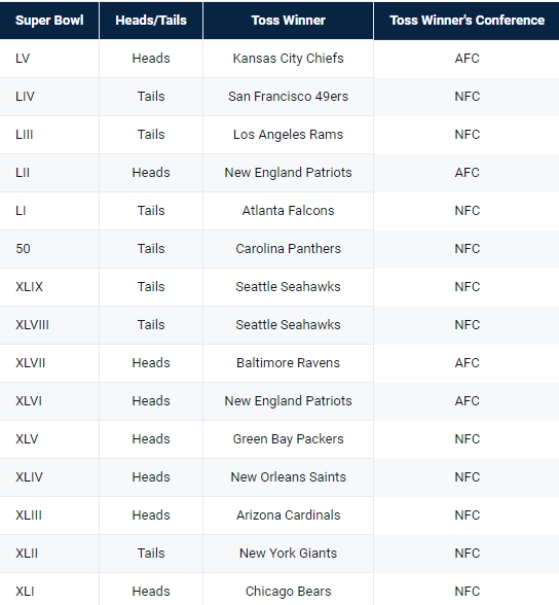Click the 'Heads/Tails' column header
This screenshot has height=605, width=559.
point(151,20)
